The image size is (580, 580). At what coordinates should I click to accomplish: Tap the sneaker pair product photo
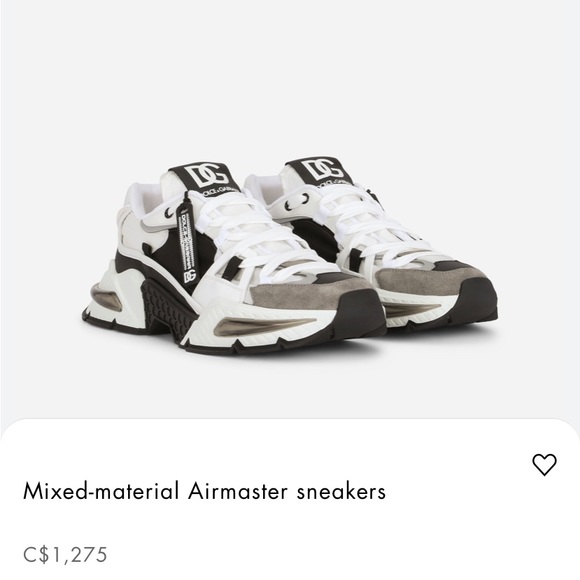coord(290,255)
